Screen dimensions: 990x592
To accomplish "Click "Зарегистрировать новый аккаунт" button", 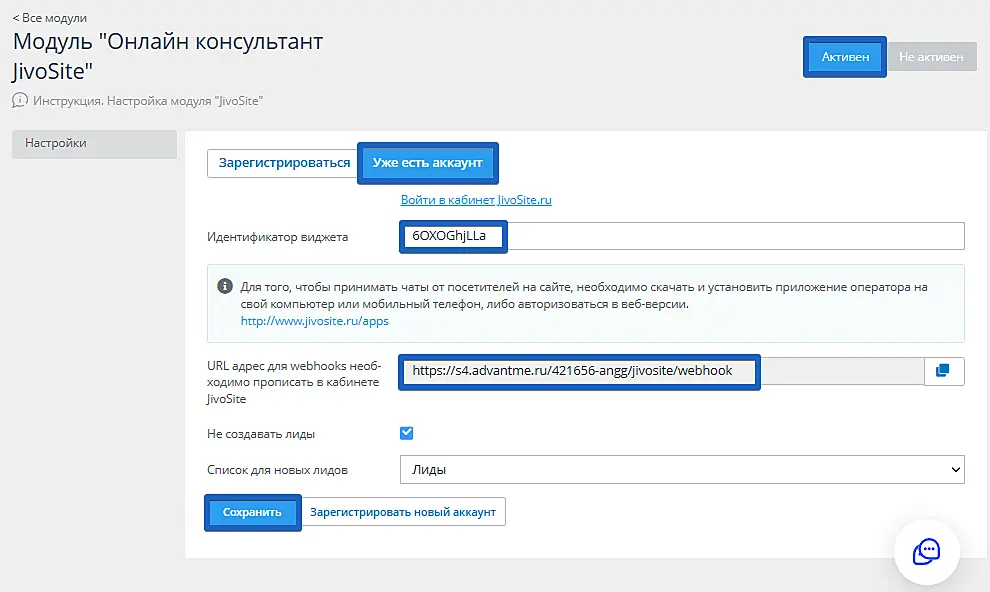I will point(402,512).
